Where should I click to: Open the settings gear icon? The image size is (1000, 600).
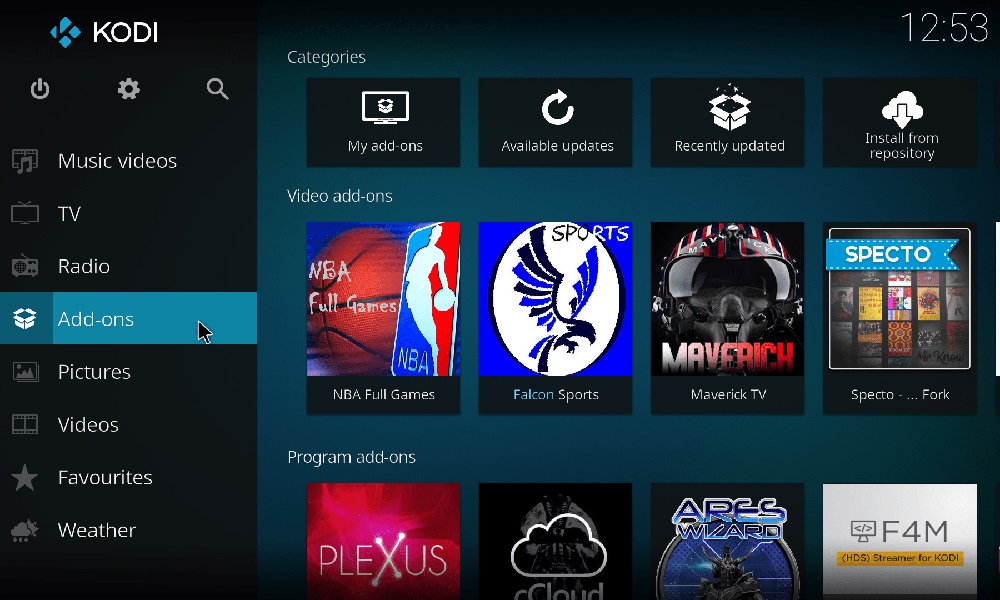(129, 89)
